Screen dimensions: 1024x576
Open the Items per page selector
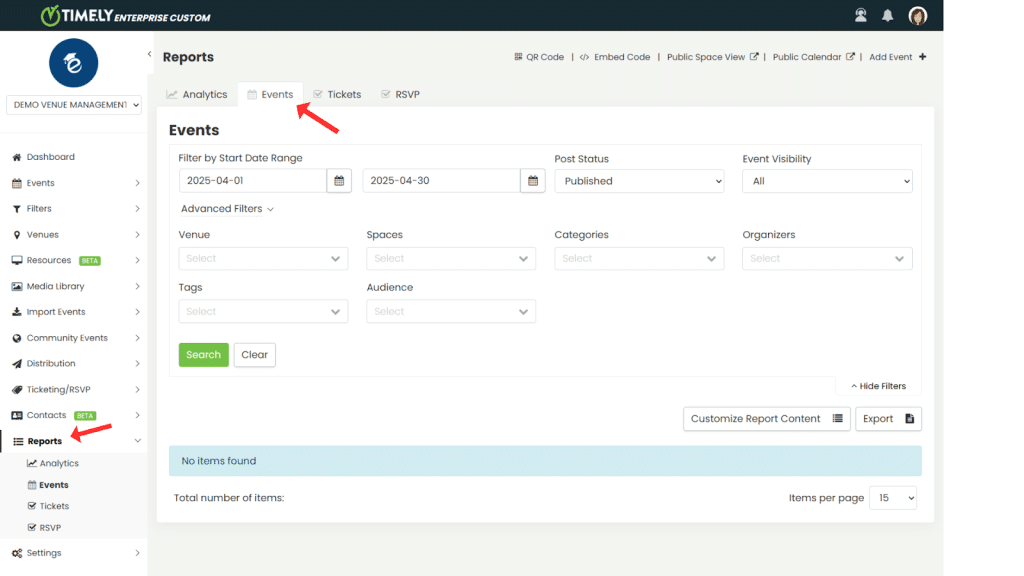(892, 497)
